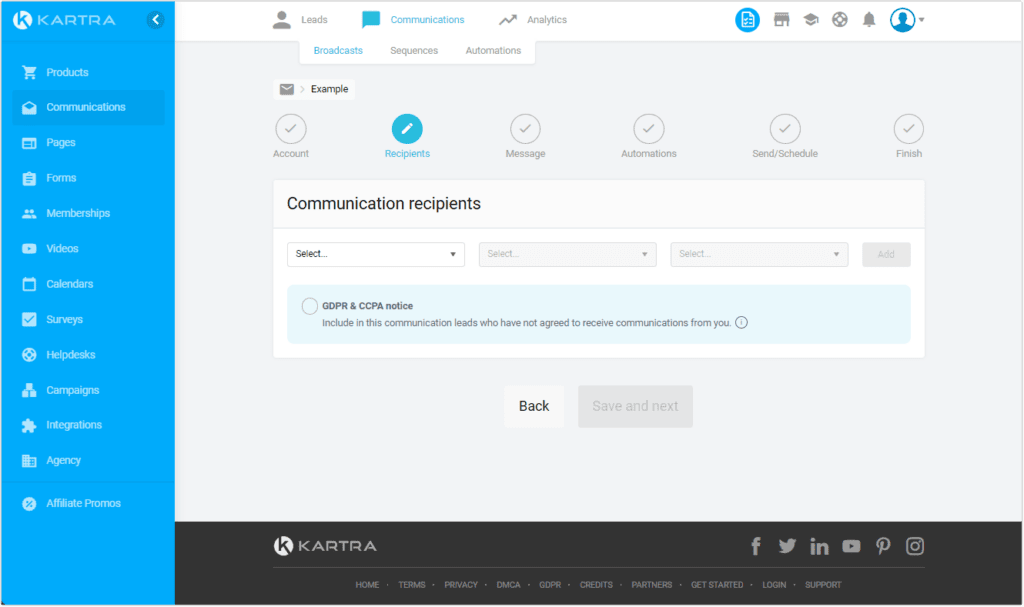
Task: Open the training graduation cap icon
Action: click(x=810, y=20)
